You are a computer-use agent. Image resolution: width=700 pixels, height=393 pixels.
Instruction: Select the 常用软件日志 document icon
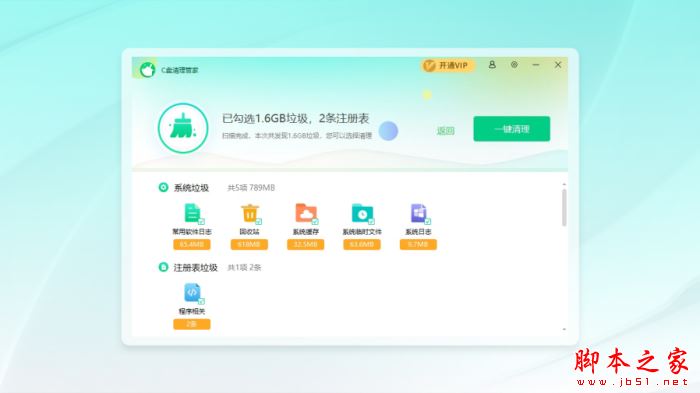point(192,213)
